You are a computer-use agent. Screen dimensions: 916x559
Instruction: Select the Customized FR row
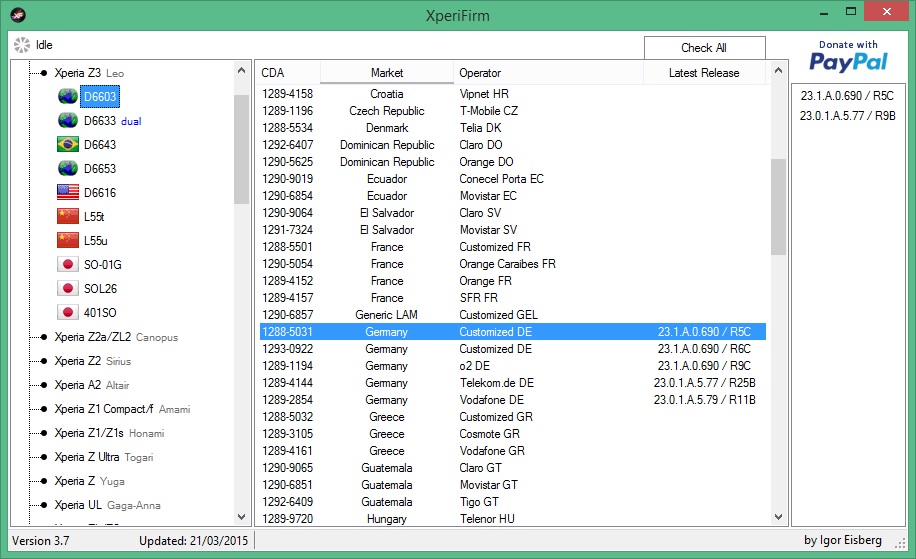pos(512,246)
